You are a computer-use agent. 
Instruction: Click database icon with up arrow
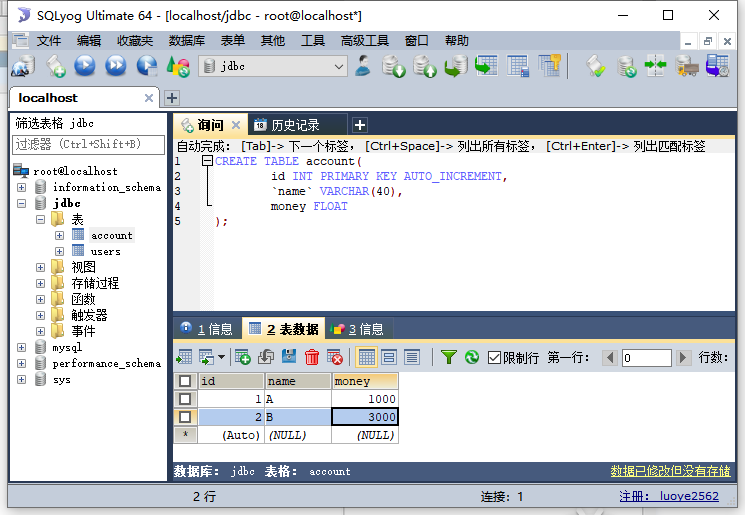[424, 66]
